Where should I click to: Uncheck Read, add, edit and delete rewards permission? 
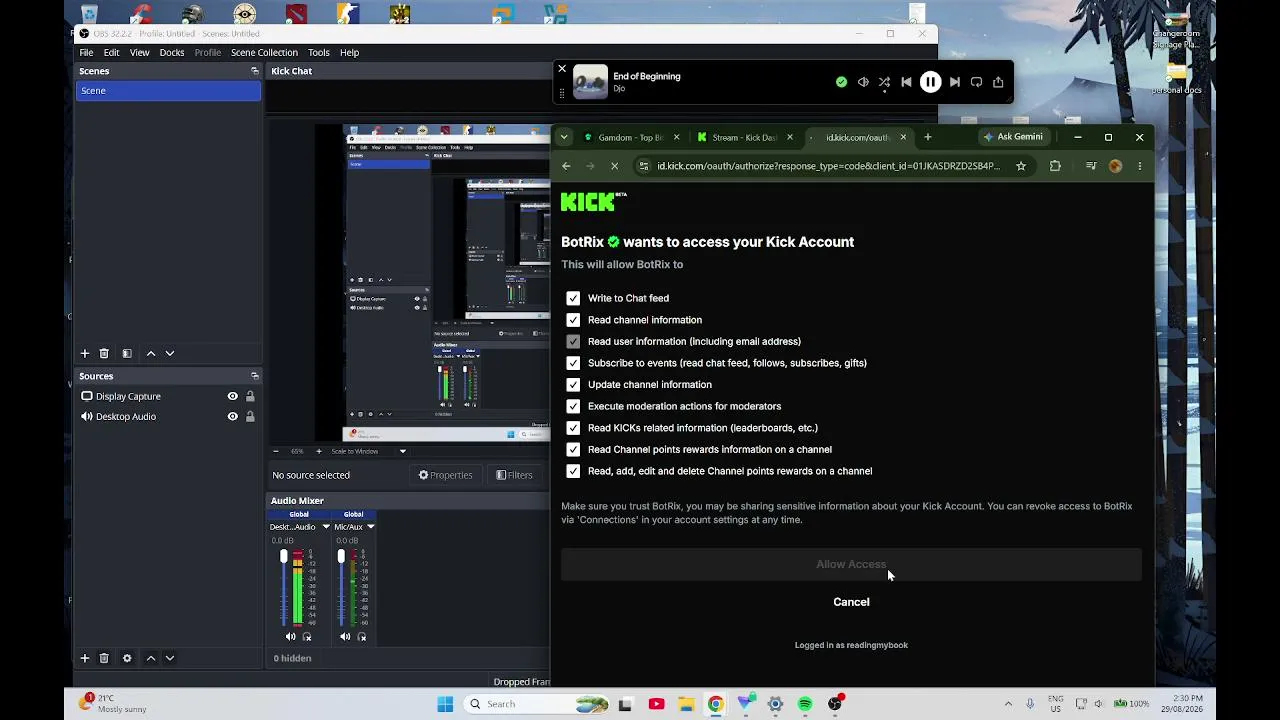(573, 471)
